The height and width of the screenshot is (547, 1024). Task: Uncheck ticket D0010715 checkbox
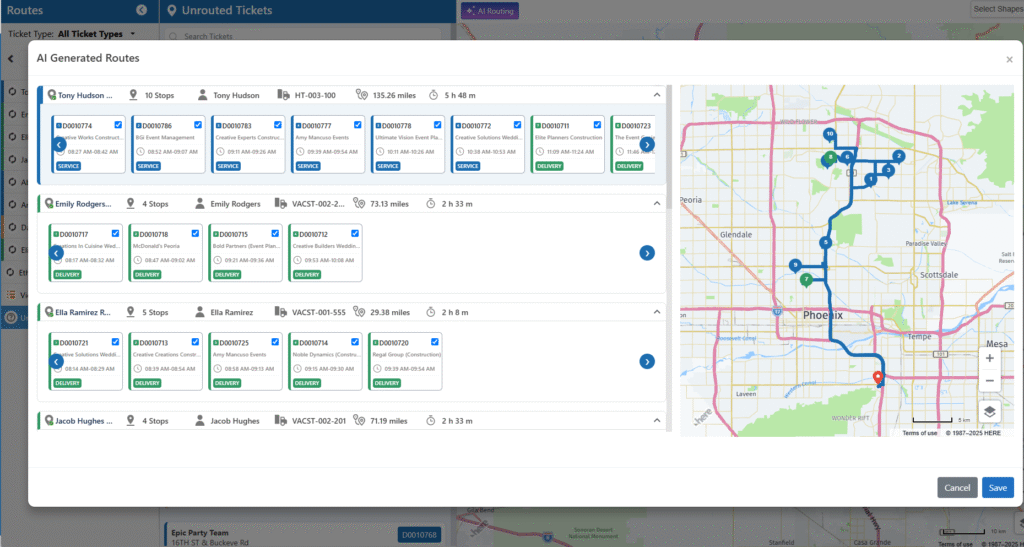(x=274, y=233)
